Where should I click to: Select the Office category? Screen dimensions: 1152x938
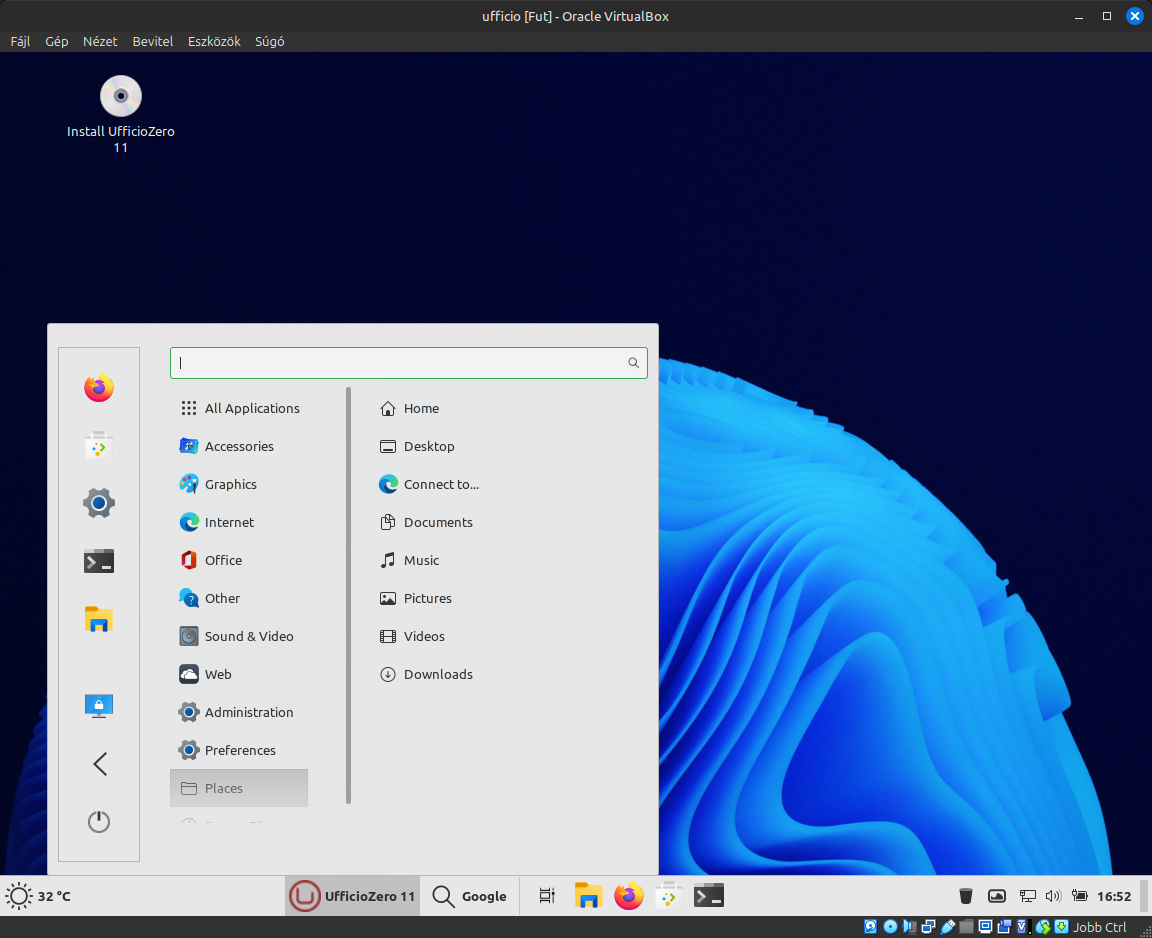tap(239, 560)
